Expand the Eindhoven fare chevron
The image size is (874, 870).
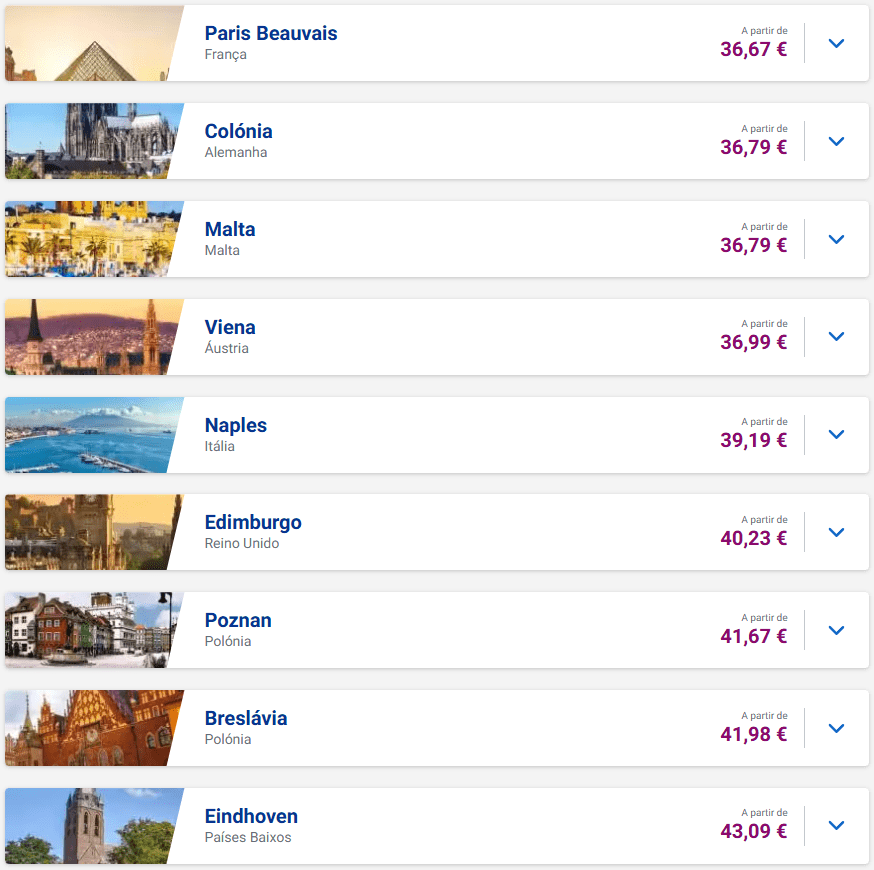tap(837, 826)
